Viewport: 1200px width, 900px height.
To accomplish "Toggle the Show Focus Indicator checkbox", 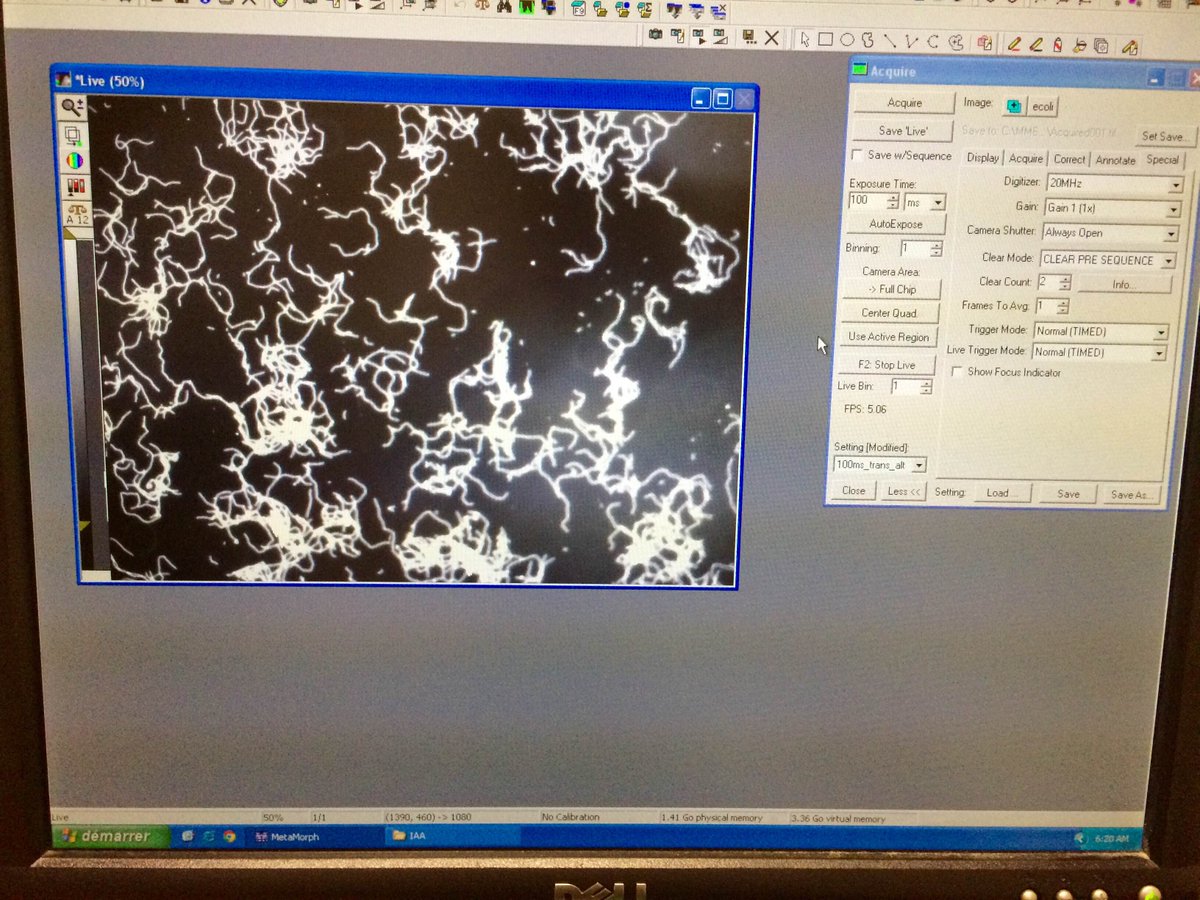I will coord(957,372).
